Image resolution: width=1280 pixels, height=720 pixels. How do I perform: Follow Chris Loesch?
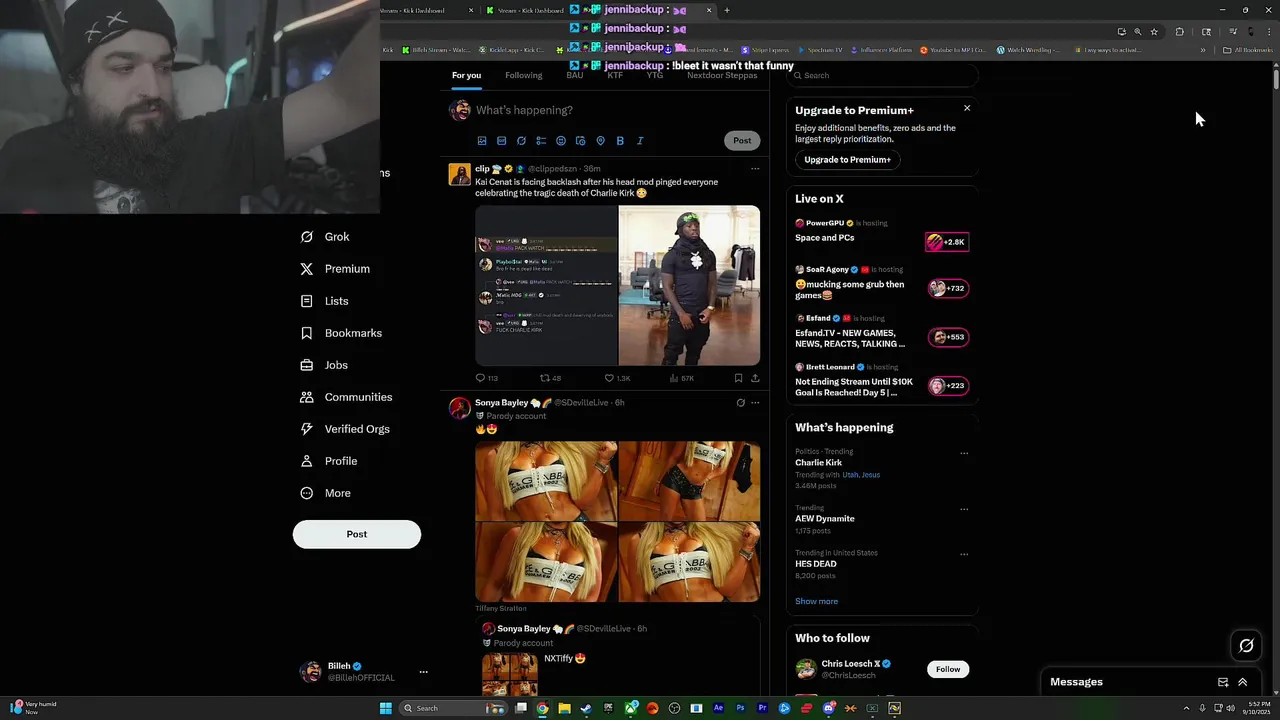948,669
